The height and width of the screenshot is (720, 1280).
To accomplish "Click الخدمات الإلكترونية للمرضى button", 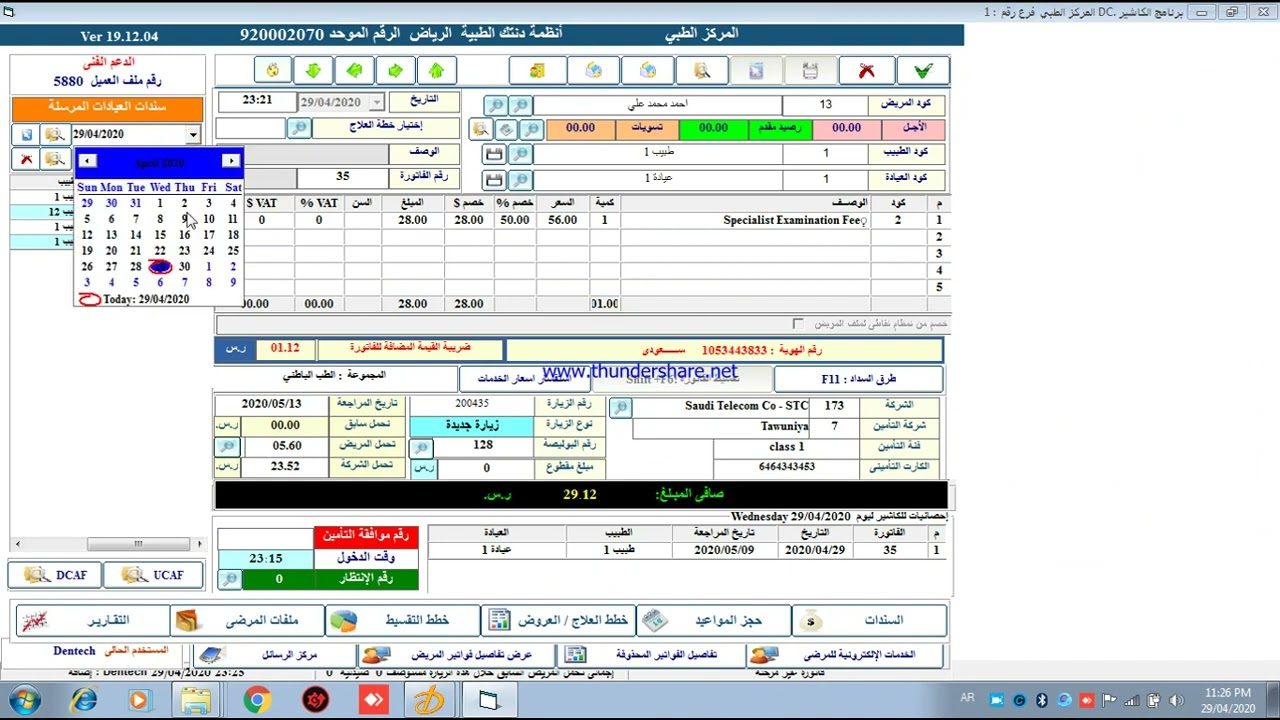I will [x=845, y=655].
